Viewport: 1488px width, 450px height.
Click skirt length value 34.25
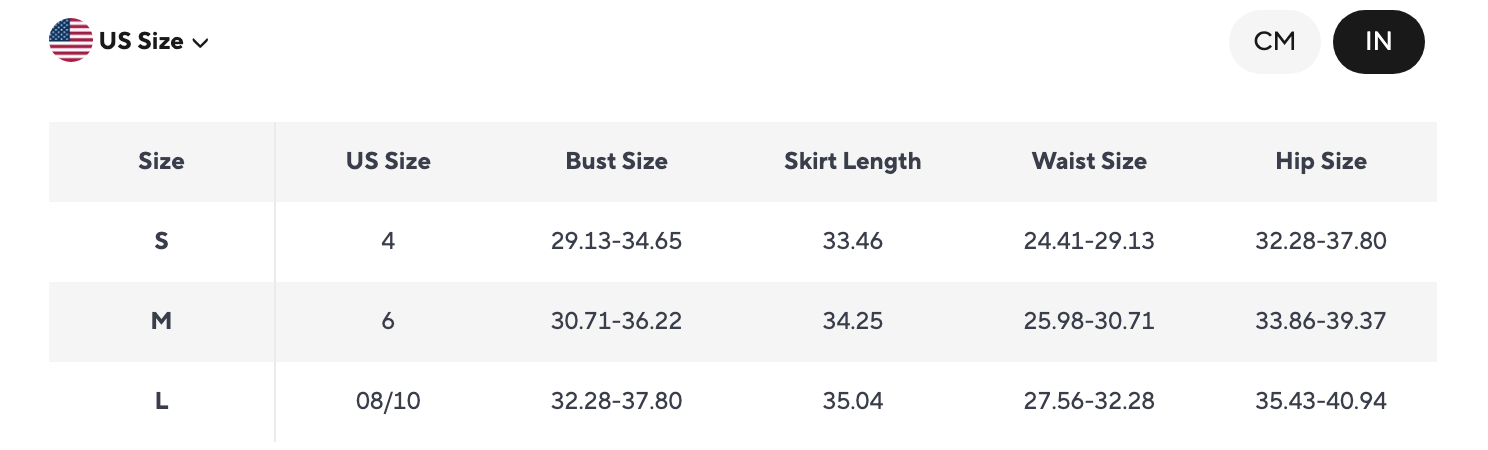point(852,321)
